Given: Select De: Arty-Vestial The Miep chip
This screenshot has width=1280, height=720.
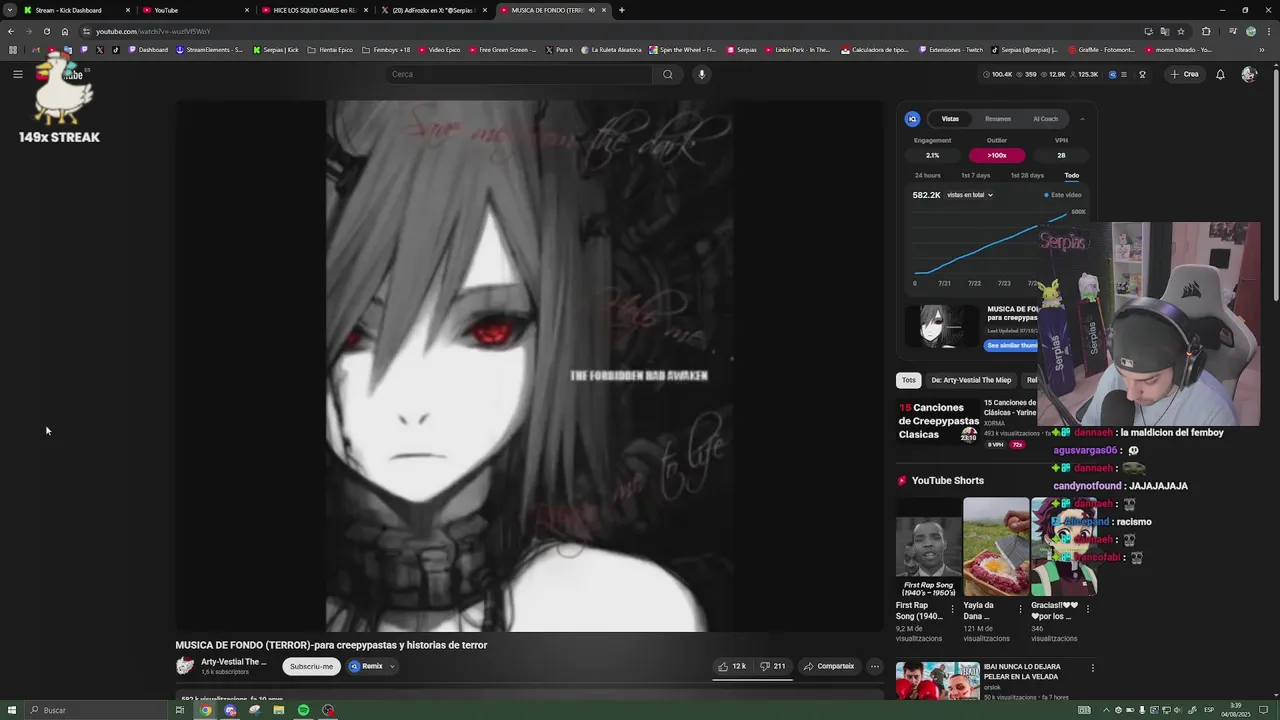Looking at the screenshot, I should [x=971, y=380].
